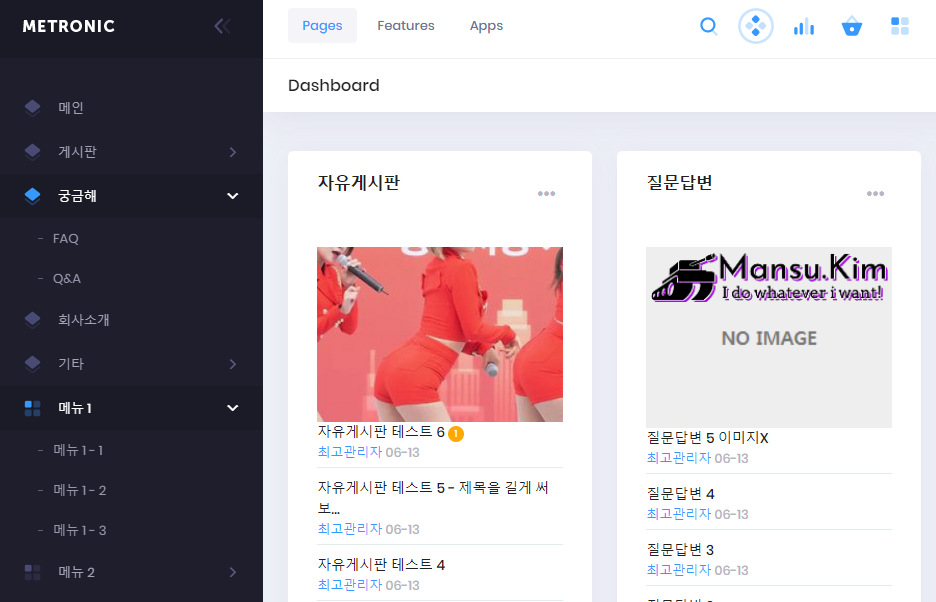Image resolution: width=936 pixels, height=602 pixels.
Task: Open 질문답변 card three-dot menu
Action: pos(875,194)
